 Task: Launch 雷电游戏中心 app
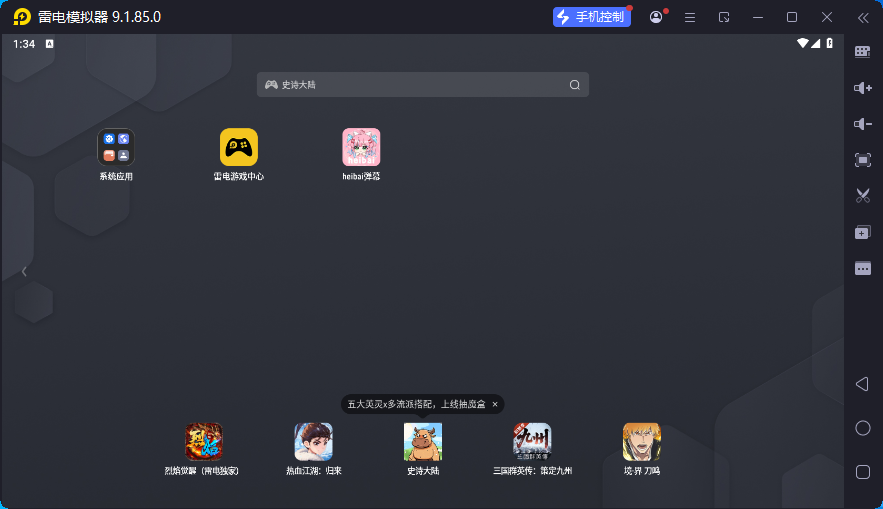(239, 147)
